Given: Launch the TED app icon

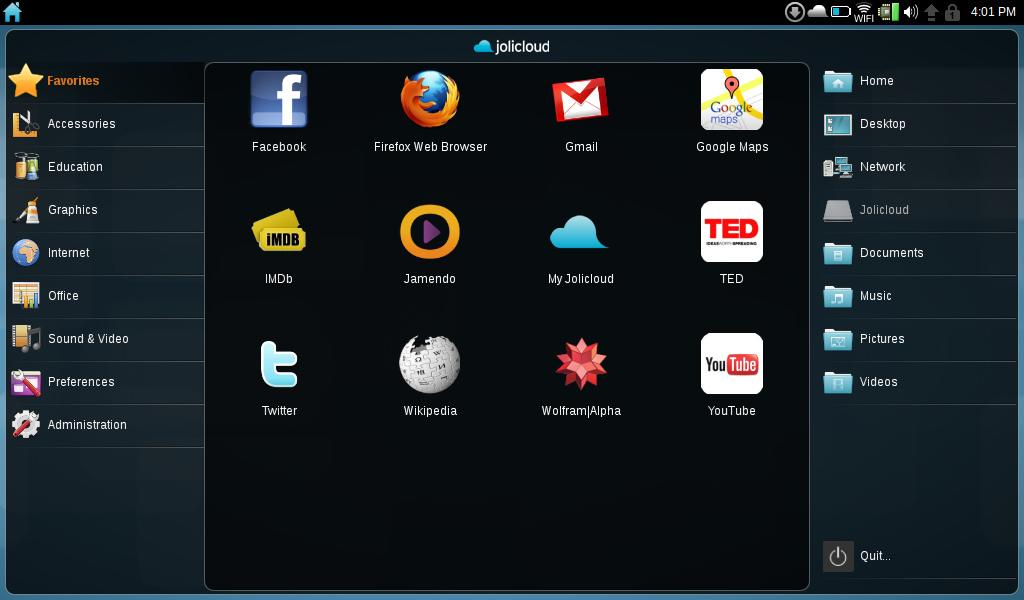Looking at the screenshot, I should point(731,231).
